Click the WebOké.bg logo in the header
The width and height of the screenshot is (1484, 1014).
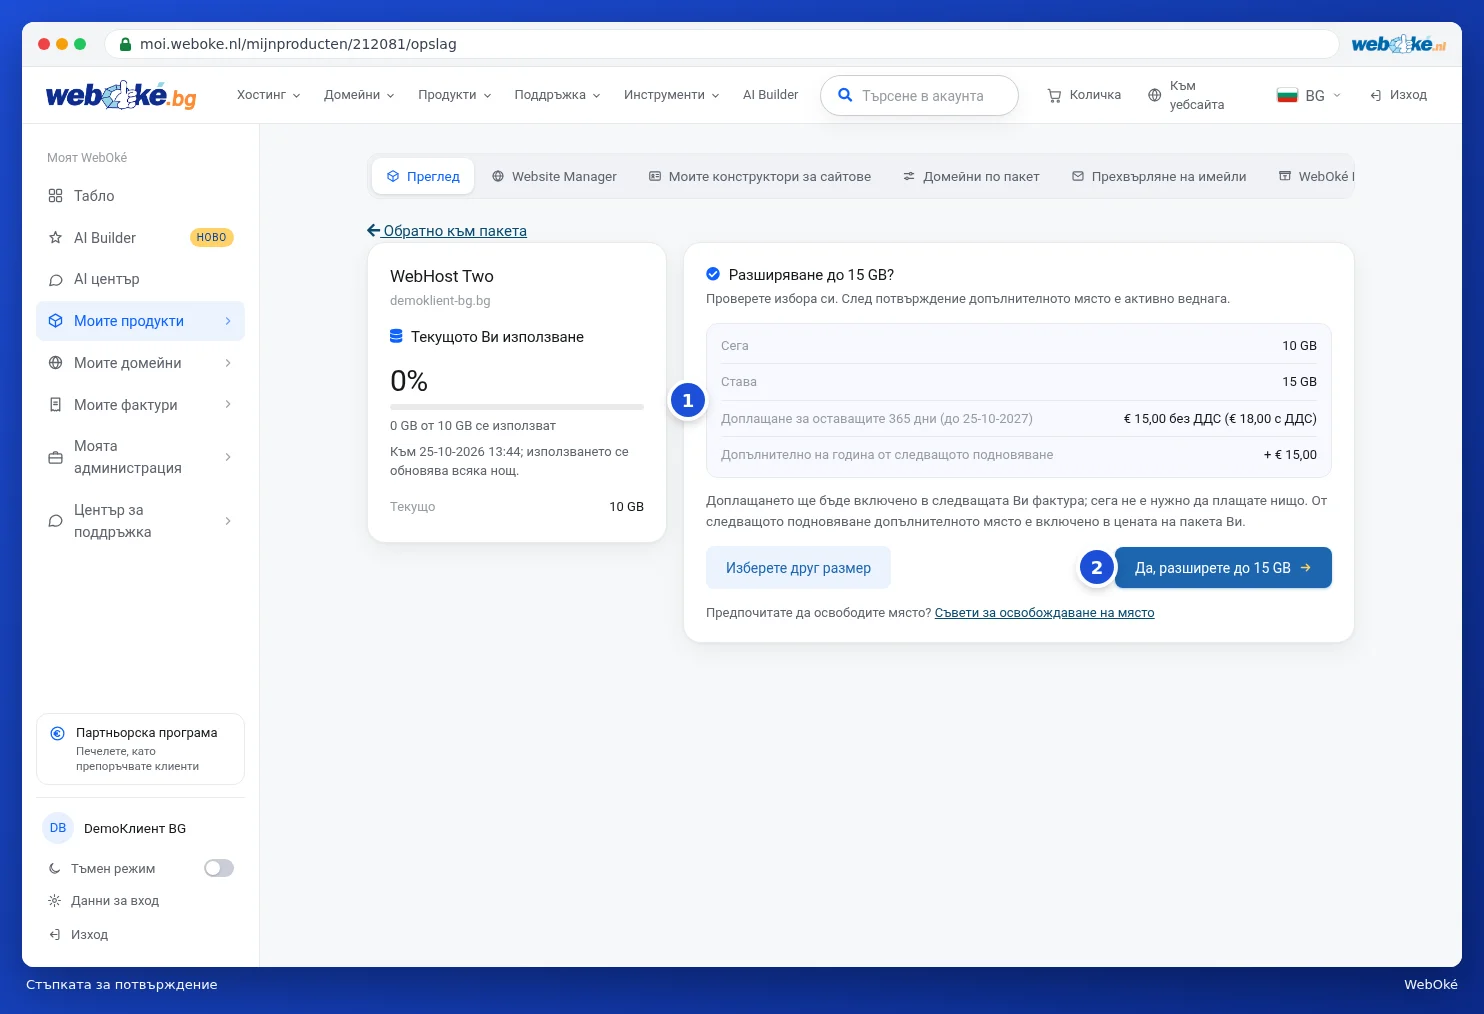pyautogui.click(x=121, y=95)
